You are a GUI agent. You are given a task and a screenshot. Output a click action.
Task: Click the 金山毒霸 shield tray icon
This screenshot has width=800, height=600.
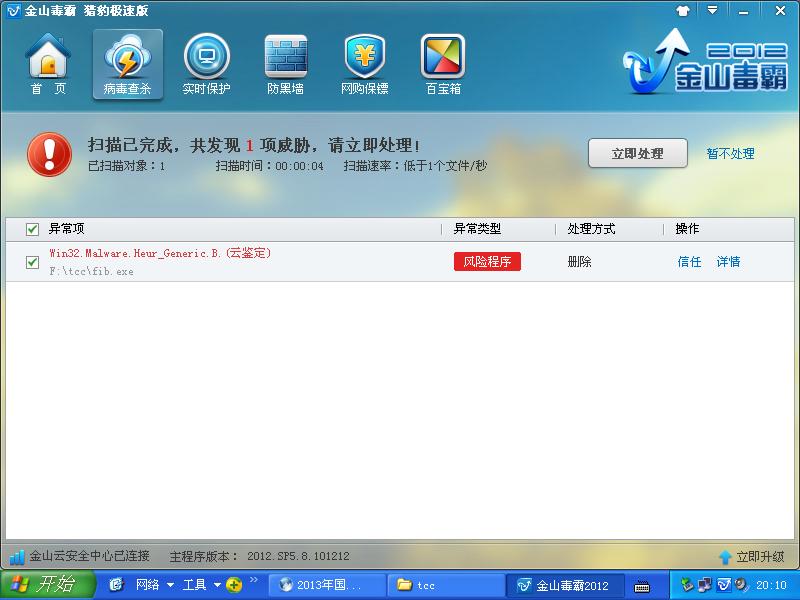click(723, 585)
